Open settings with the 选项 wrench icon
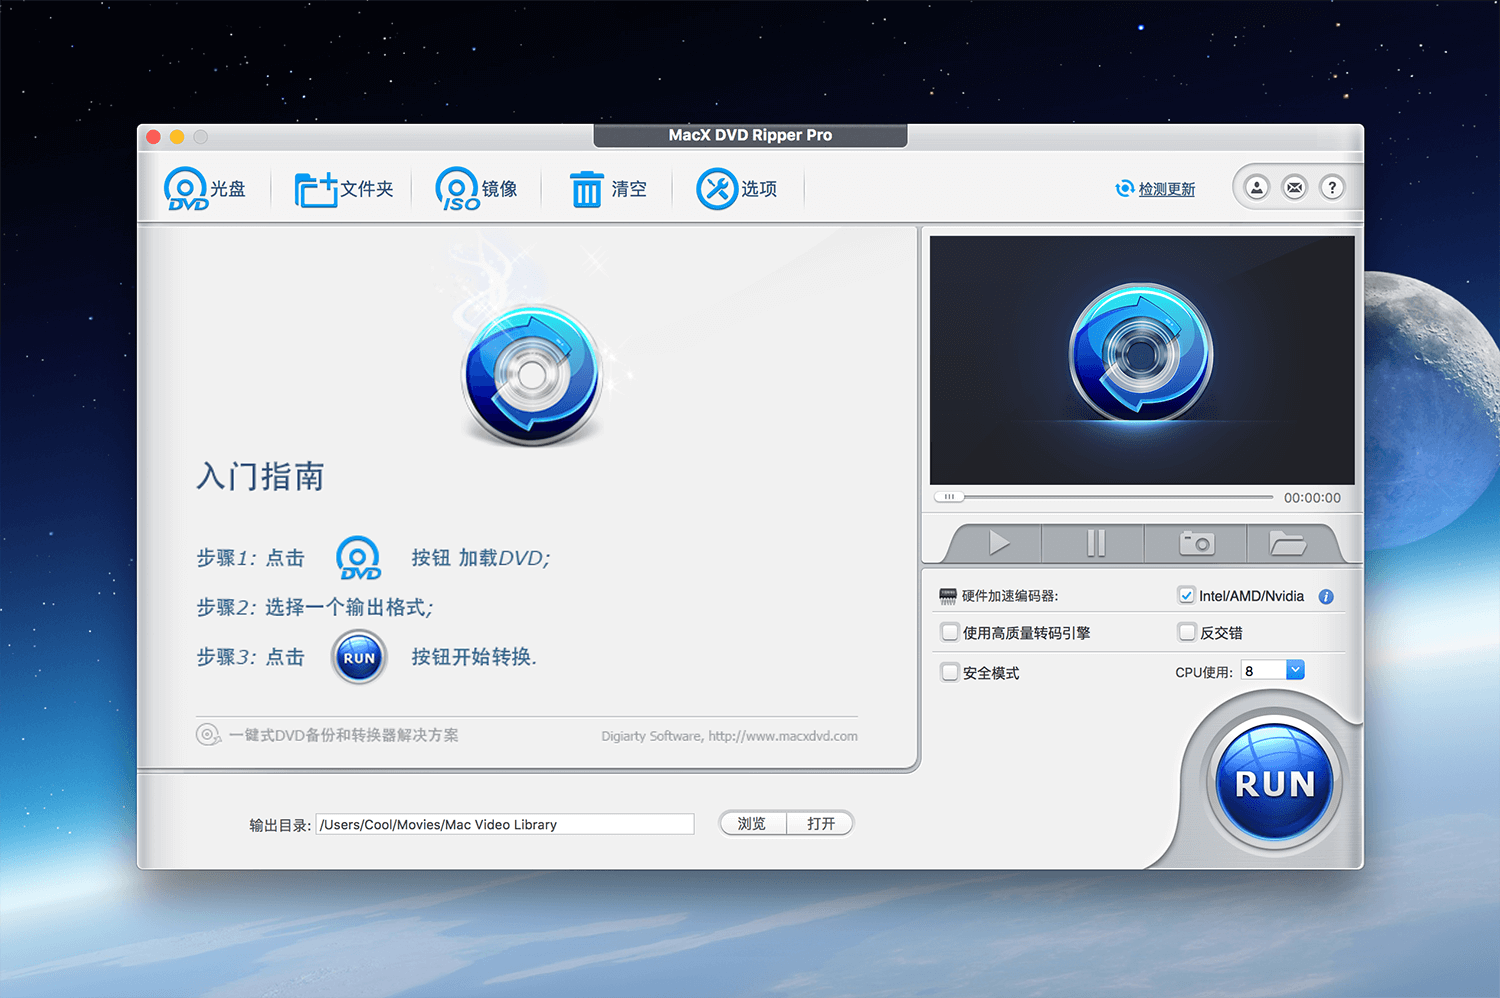This screenshot has width=1500, height=998. [x=737, y=188]
